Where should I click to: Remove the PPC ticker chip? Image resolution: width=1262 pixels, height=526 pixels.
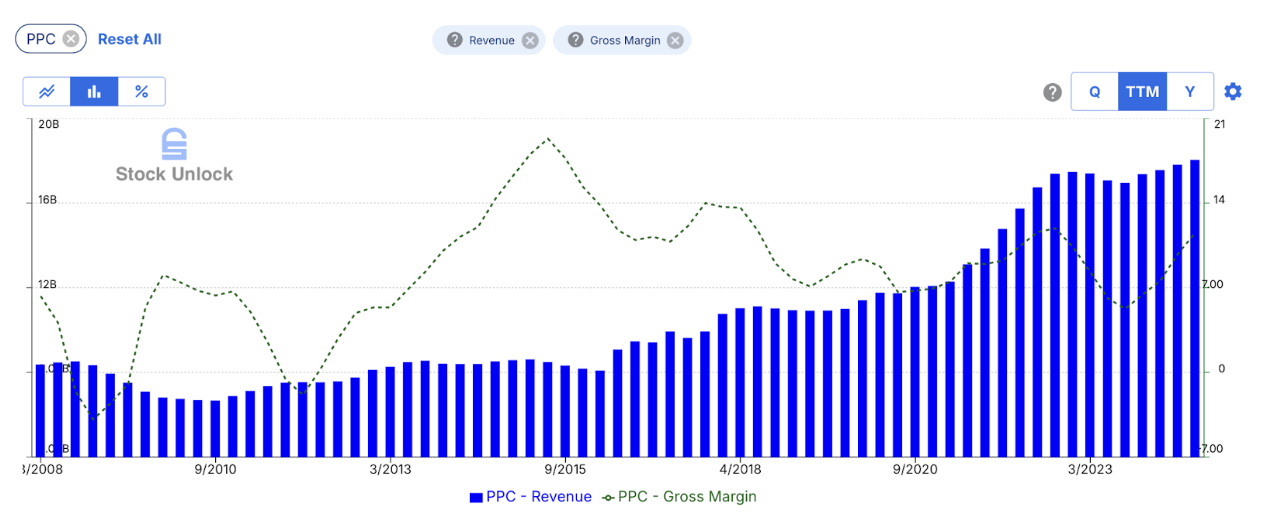coord(71,39)
